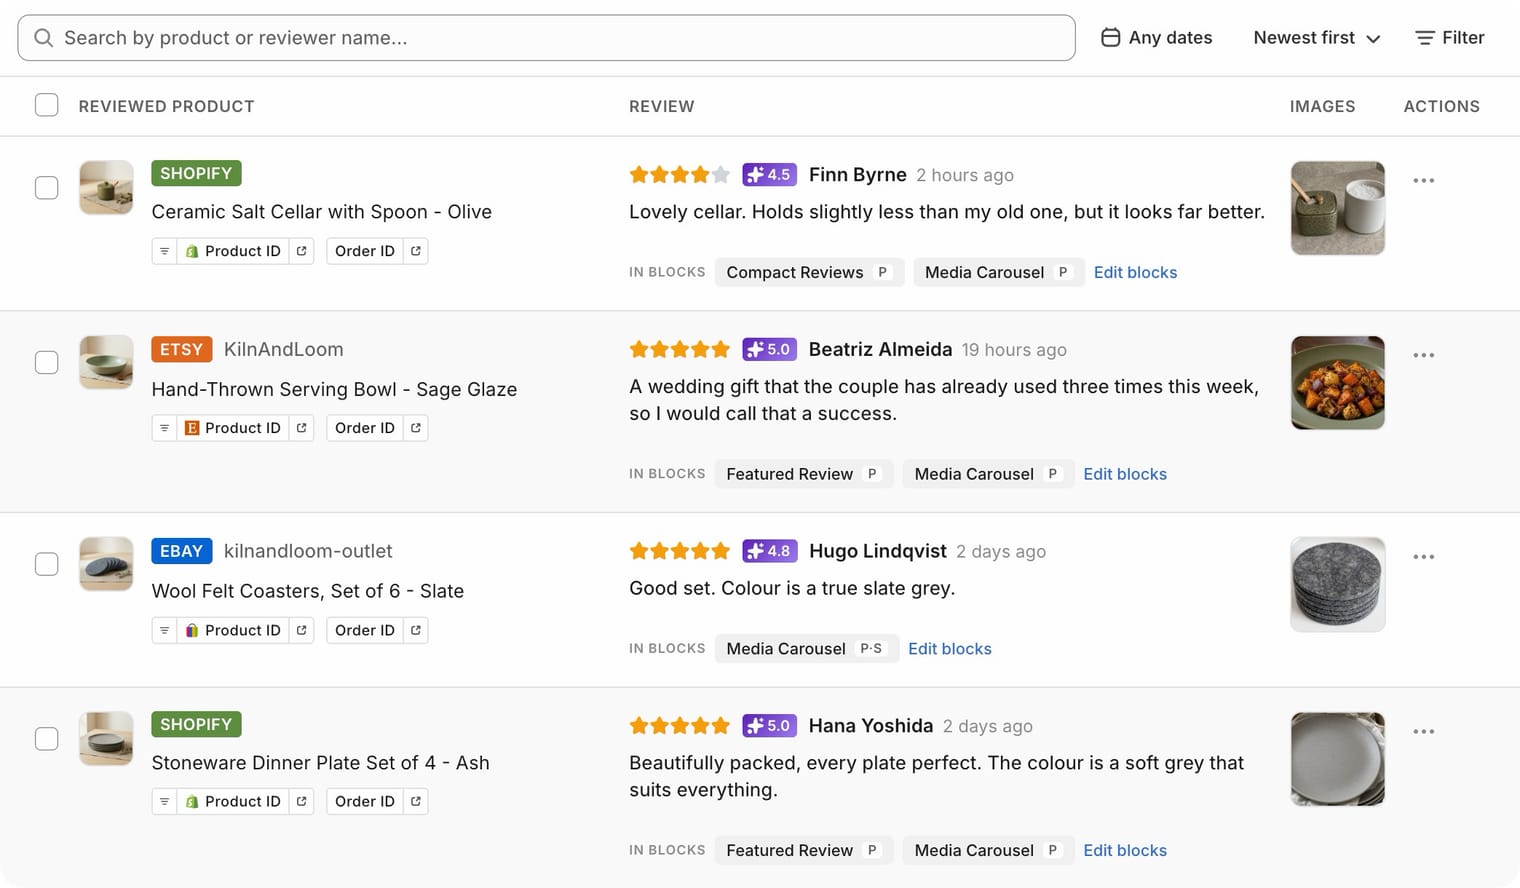
Task: Open Product ID external link for Stoneware Dinner Plate
Action: [302, 801]
